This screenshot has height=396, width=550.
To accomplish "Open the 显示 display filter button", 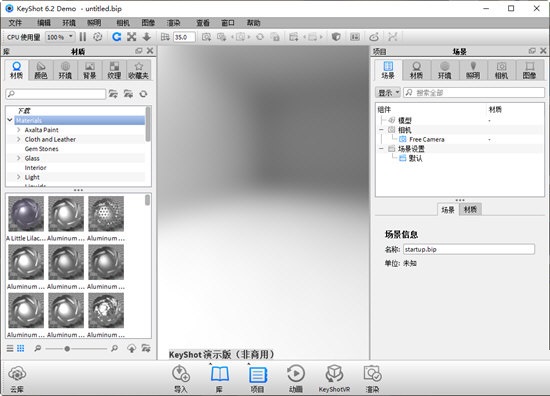I will pyautogui.click(x=388, y=93).
